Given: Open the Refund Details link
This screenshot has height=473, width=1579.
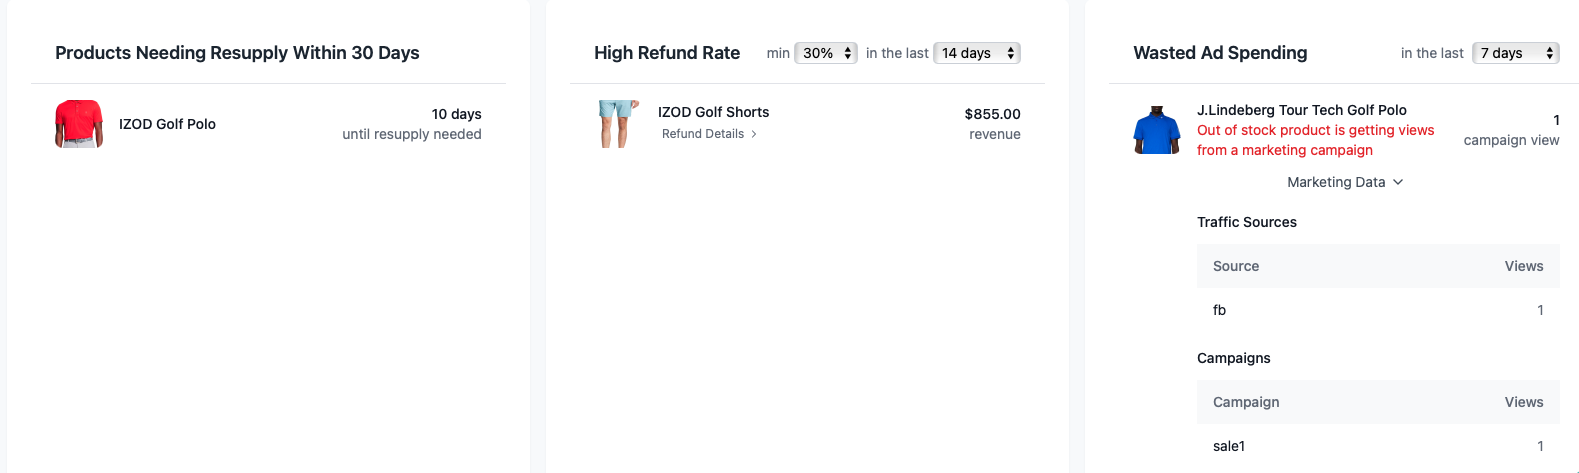Looking at the screenshot, I should [x=703, y=134].
